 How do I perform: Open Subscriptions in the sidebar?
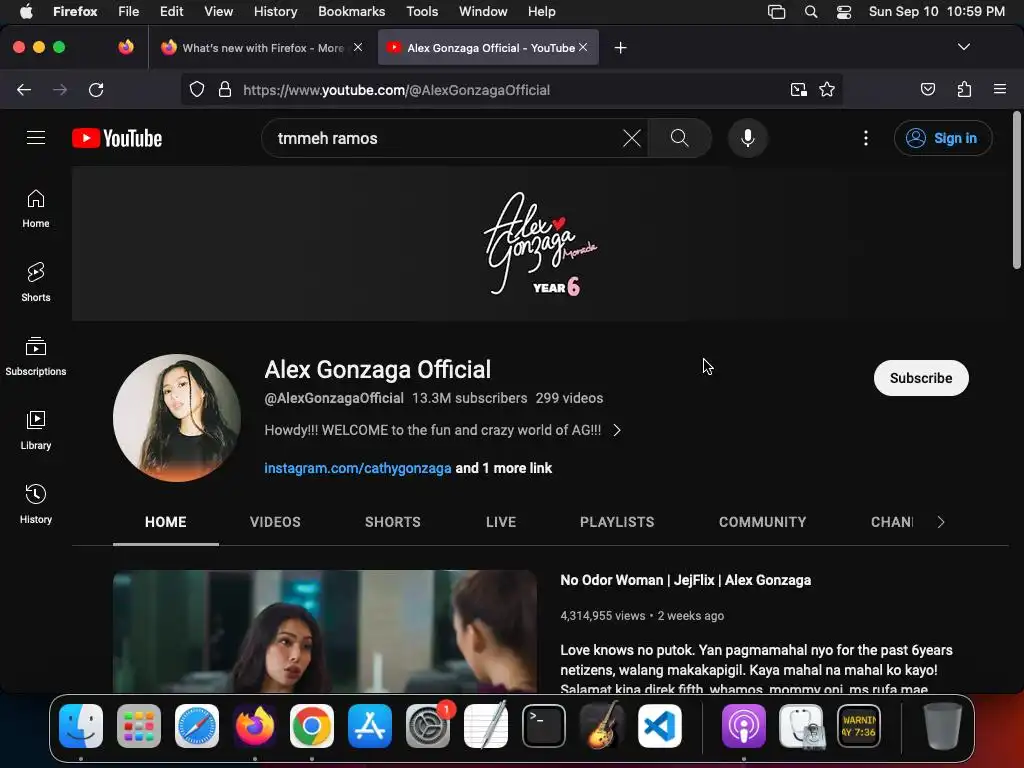click(x=36, y=357)
